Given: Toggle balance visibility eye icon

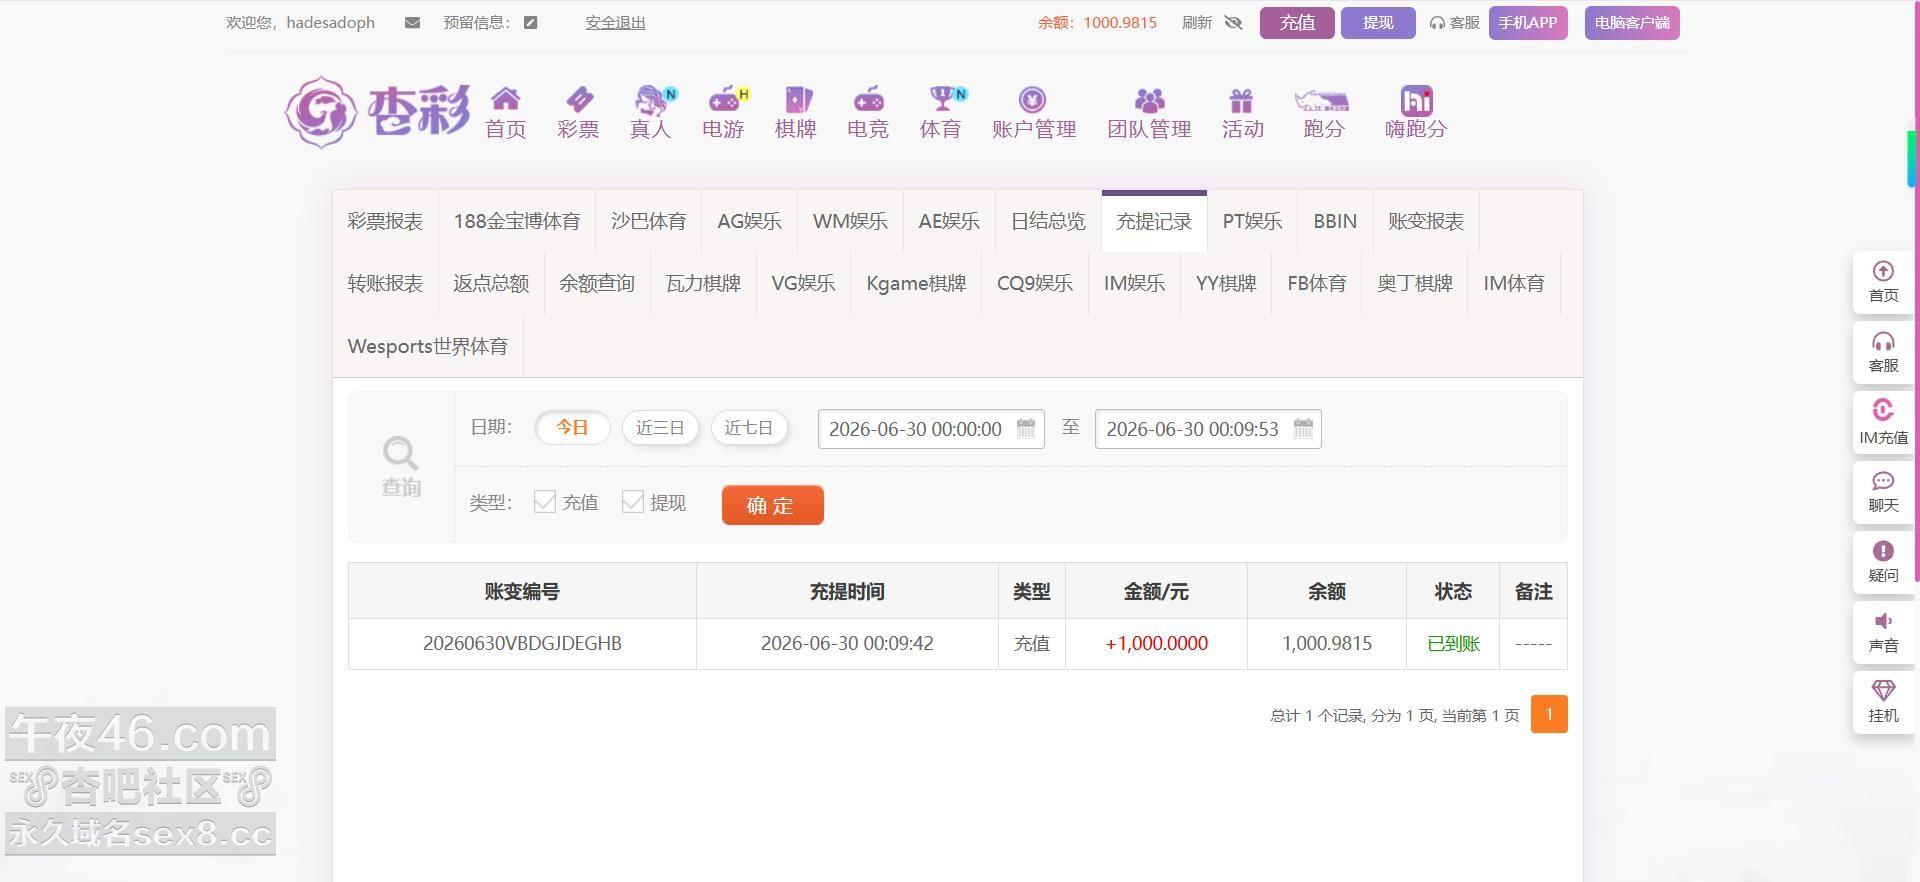Looking at the screenshot, I should pos(1234,23).
